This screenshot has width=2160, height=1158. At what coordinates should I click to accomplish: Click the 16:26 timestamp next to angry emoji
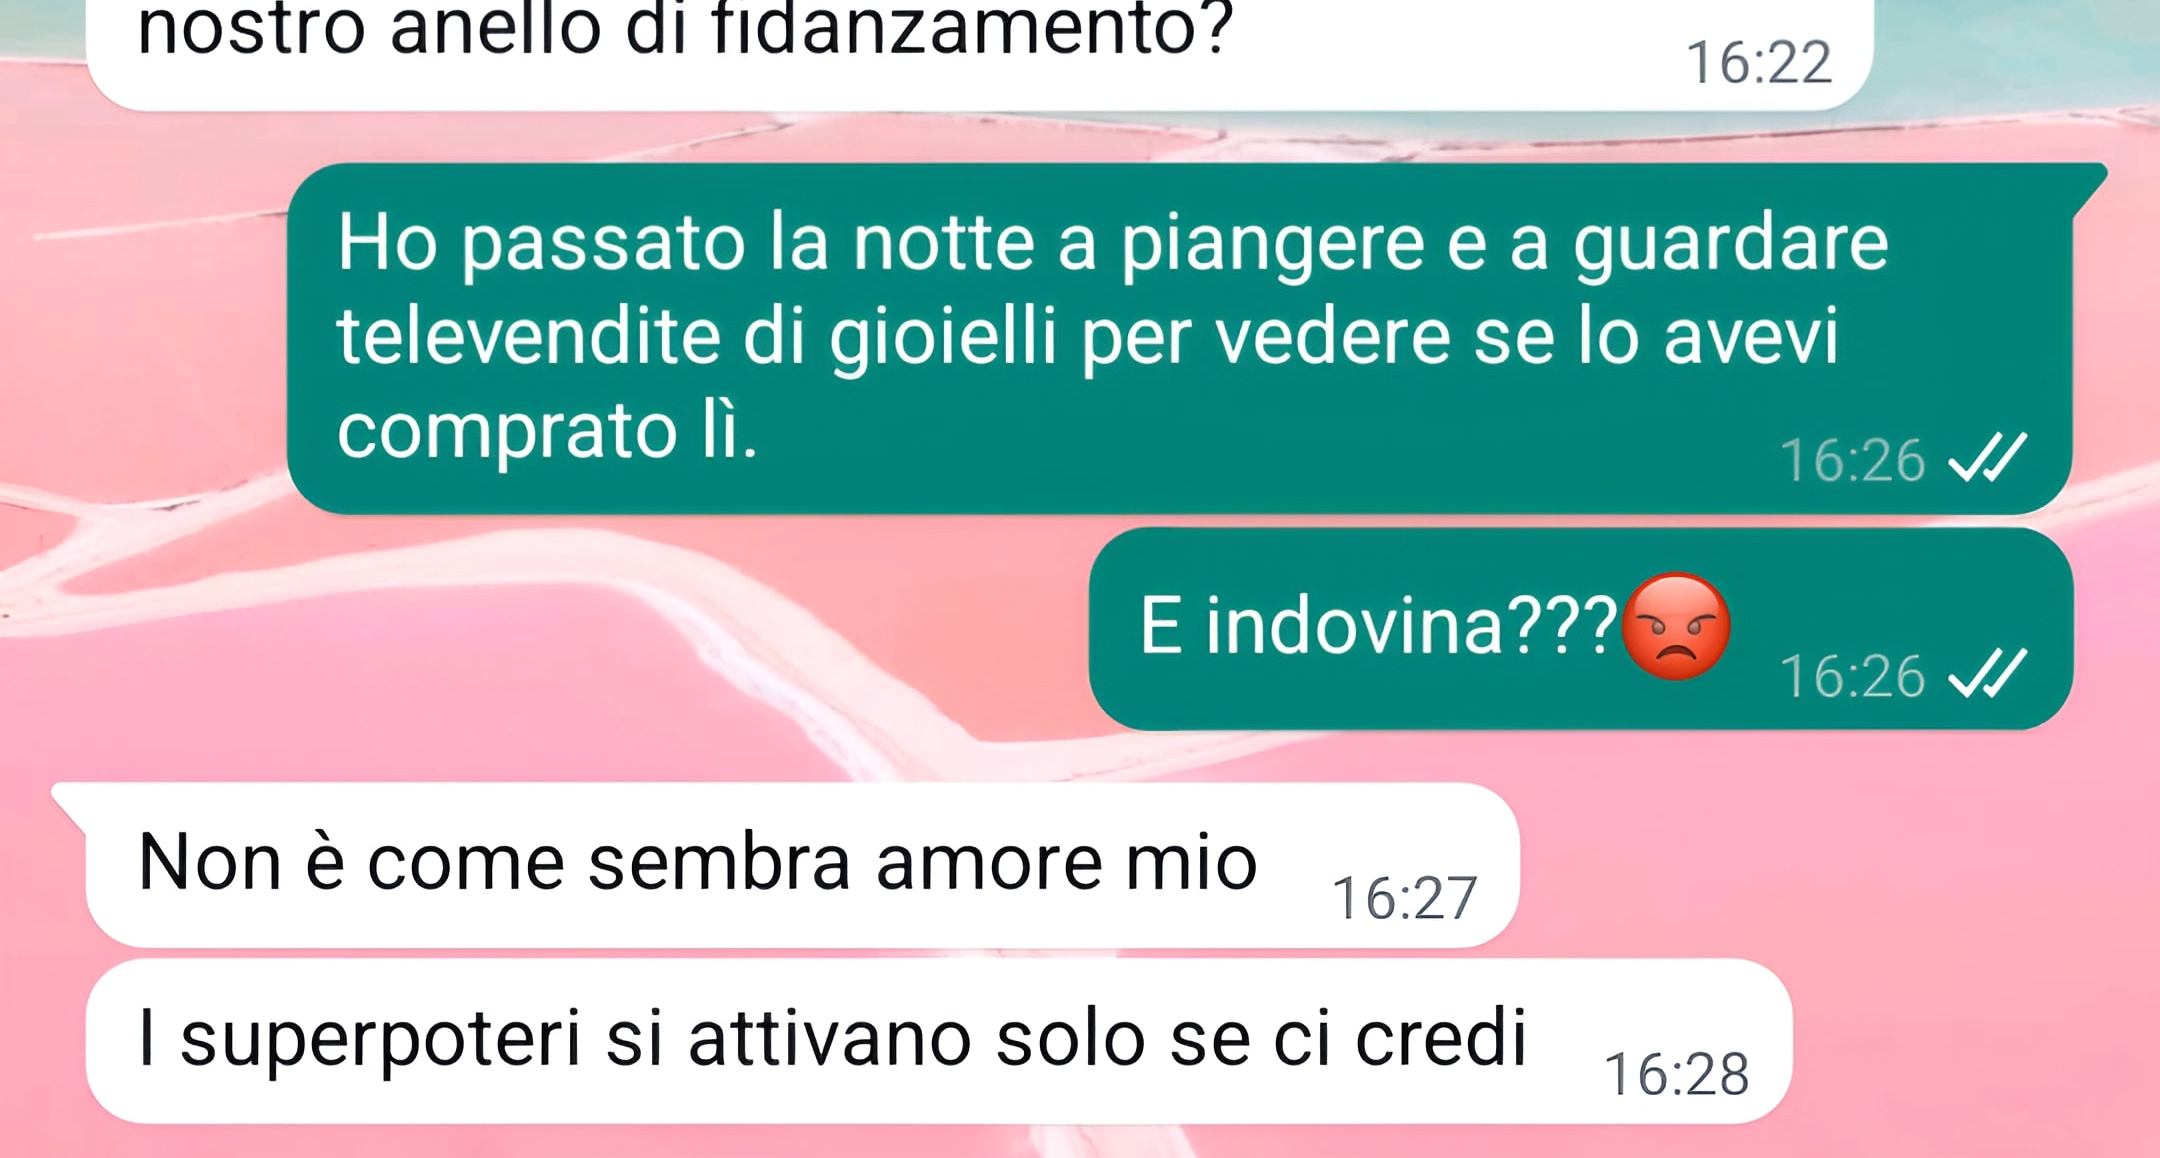click(1852, 676)
